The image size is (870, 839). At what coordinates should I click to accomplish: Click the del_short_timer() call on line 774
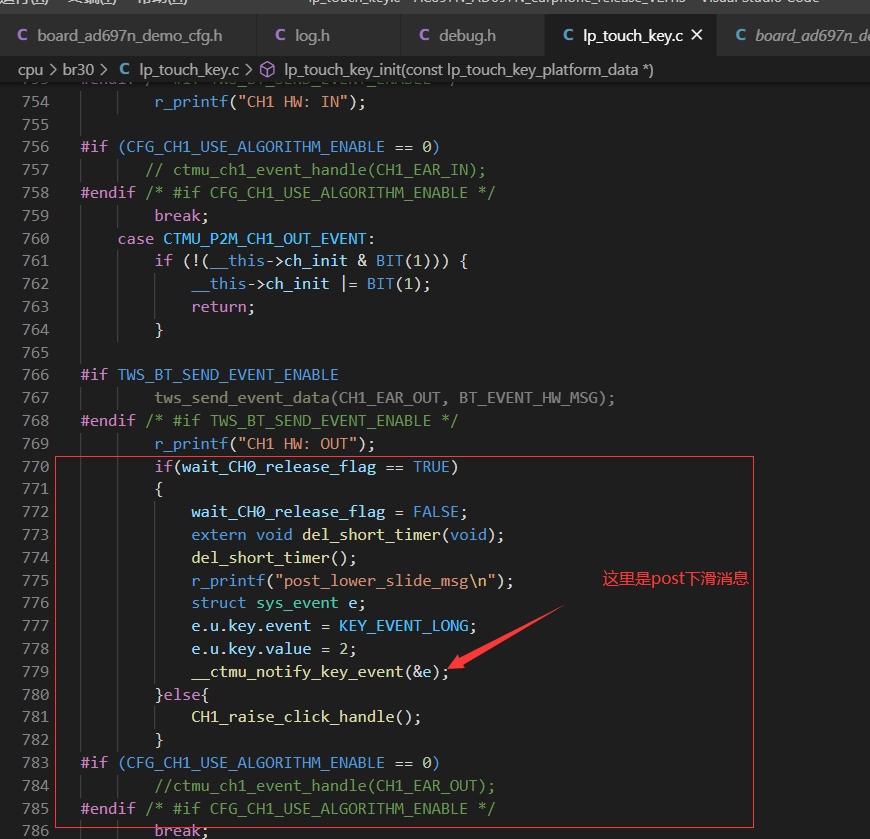274,558
